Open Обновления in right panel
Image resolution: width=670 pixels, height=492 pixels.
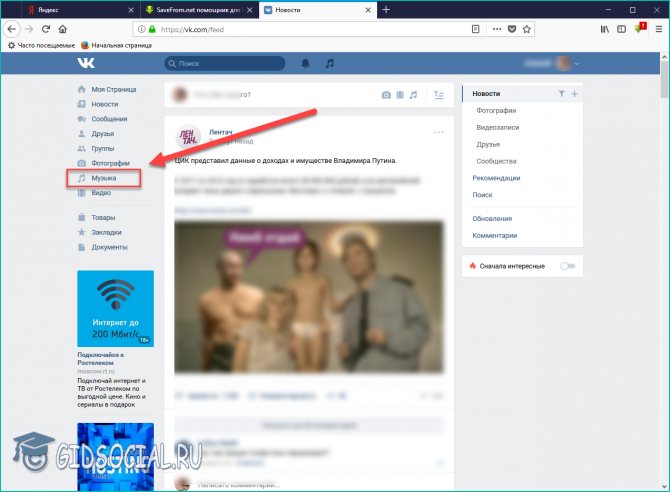point(492,218)
